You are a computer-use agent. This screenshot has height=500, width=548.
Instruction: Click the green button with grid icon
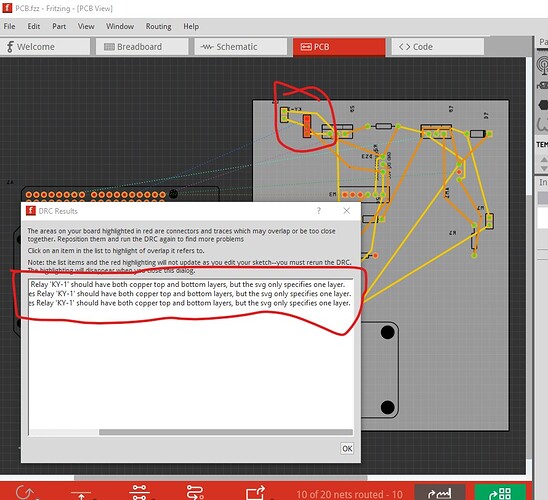tap(500, 493)
